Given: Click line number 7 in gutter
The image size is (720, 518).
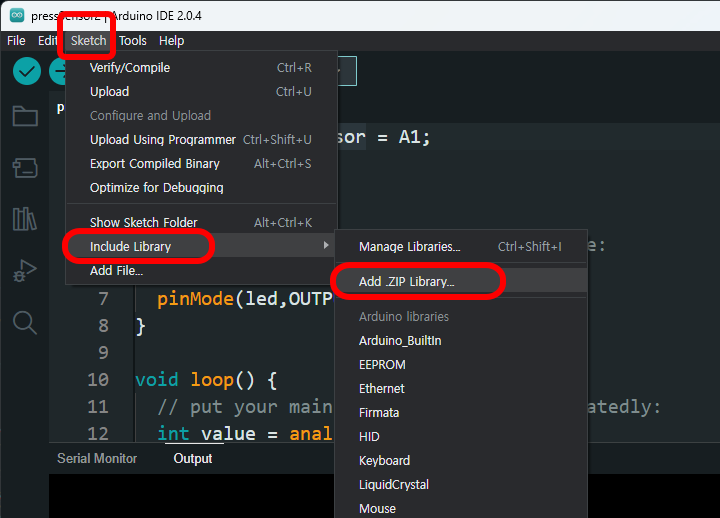Looking at the screenshot, I should click(103, 299).
